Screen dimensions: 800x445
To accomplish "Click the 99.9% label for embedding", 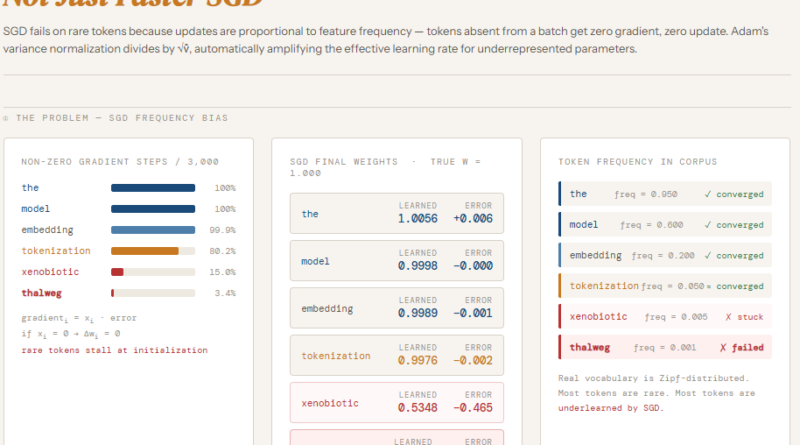I will tap(222, 230).
